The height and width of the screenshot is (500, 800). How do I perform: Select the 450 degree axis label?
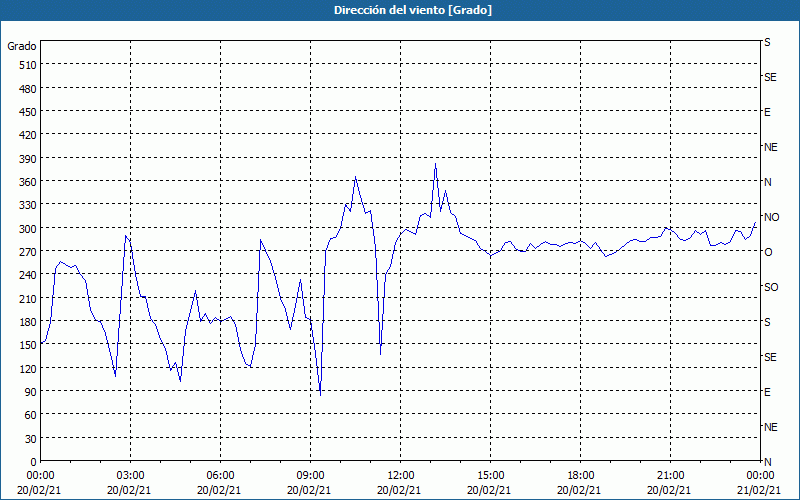point(29,112)
